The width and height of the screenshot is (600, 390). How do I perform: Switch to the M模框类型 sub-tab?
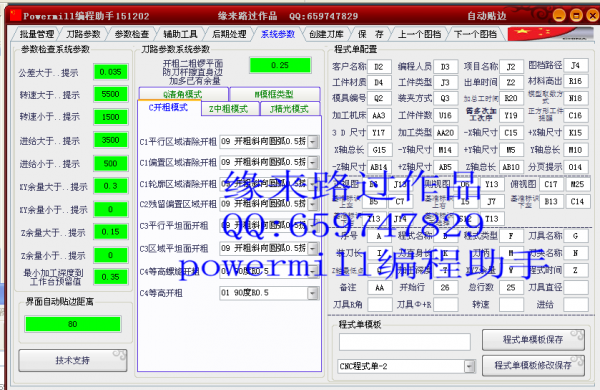(274, 94)
